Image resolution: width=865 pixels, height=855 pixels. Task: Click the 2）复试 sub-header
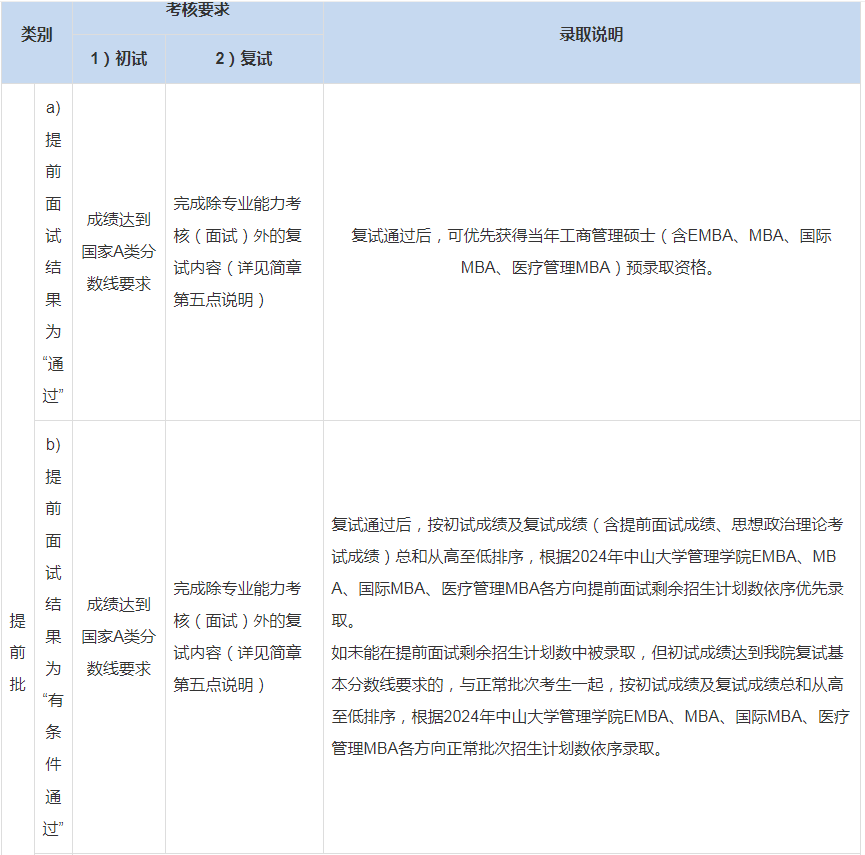[x=245, y=58]
